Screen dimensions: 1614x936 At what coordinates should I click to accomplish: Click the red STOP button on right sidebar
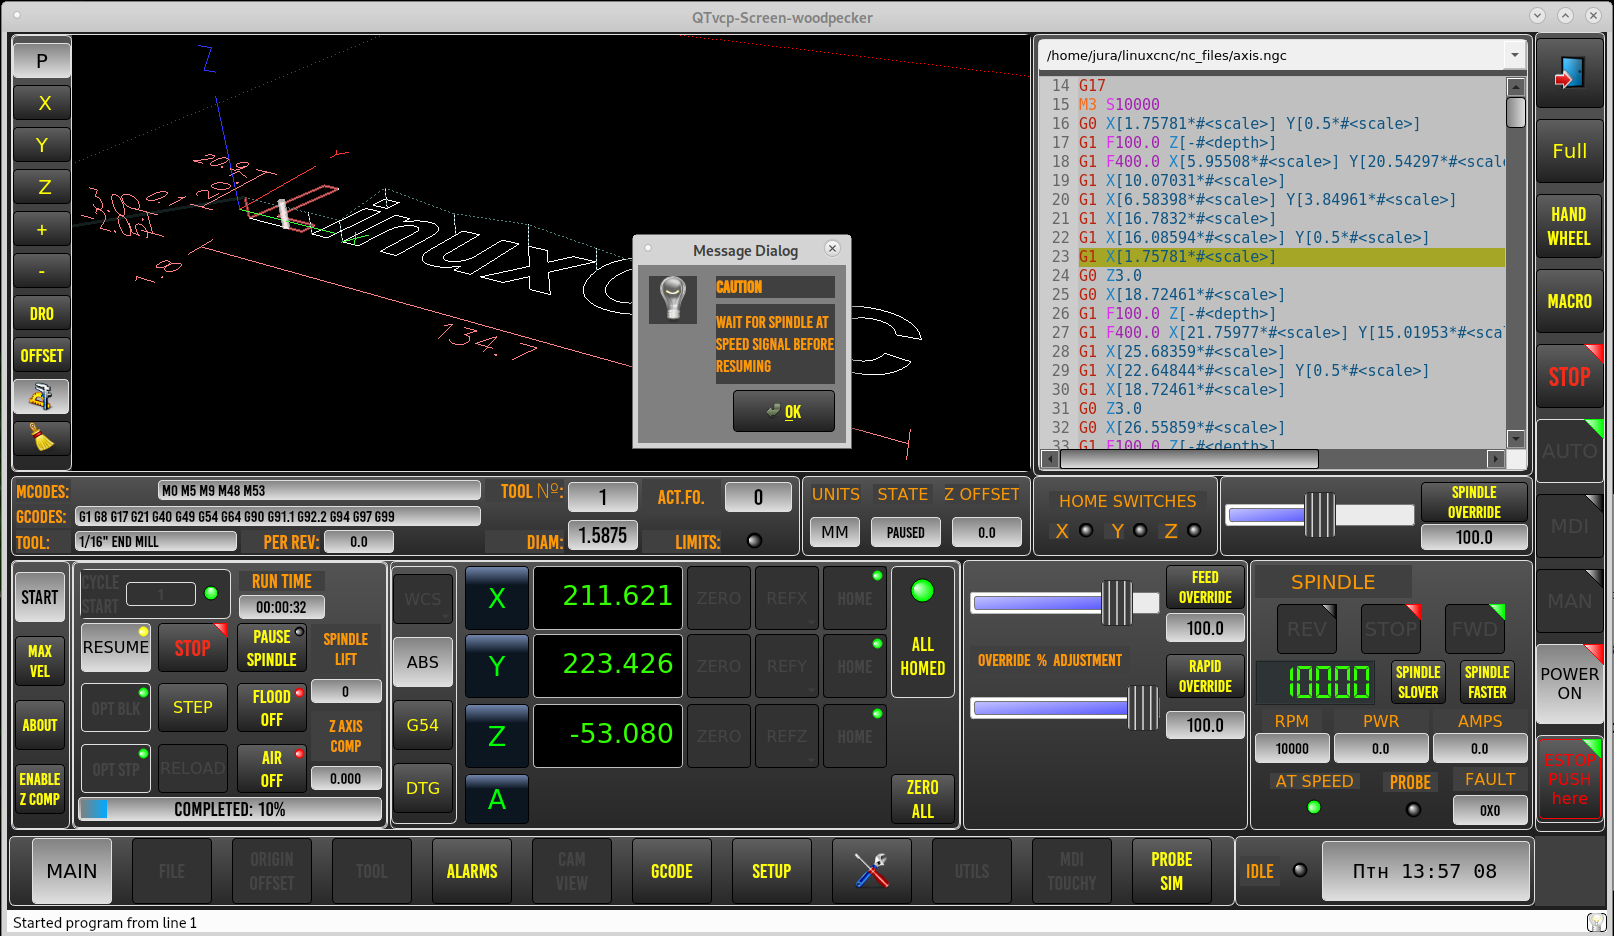pyautogui.click(x=1569, y=376)
